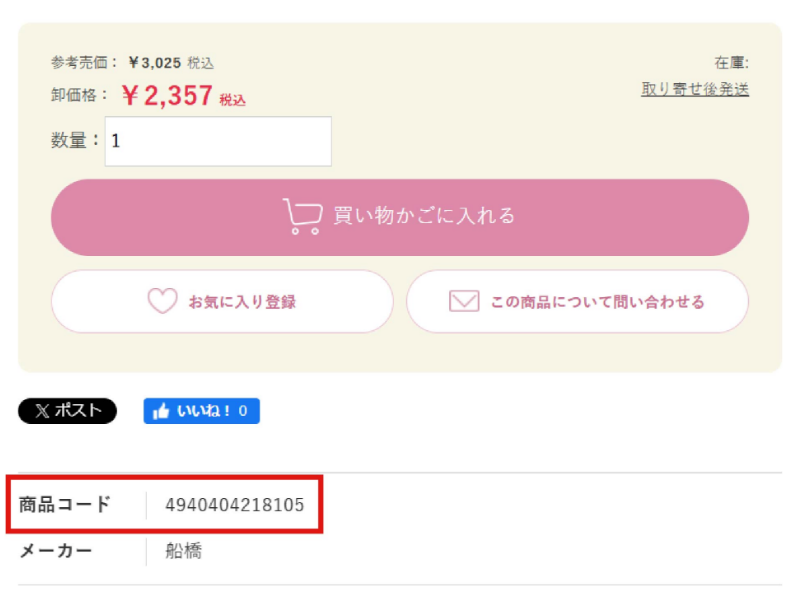
Task: Click the Facebook thumbs-up icon
Action: point(161,411)
